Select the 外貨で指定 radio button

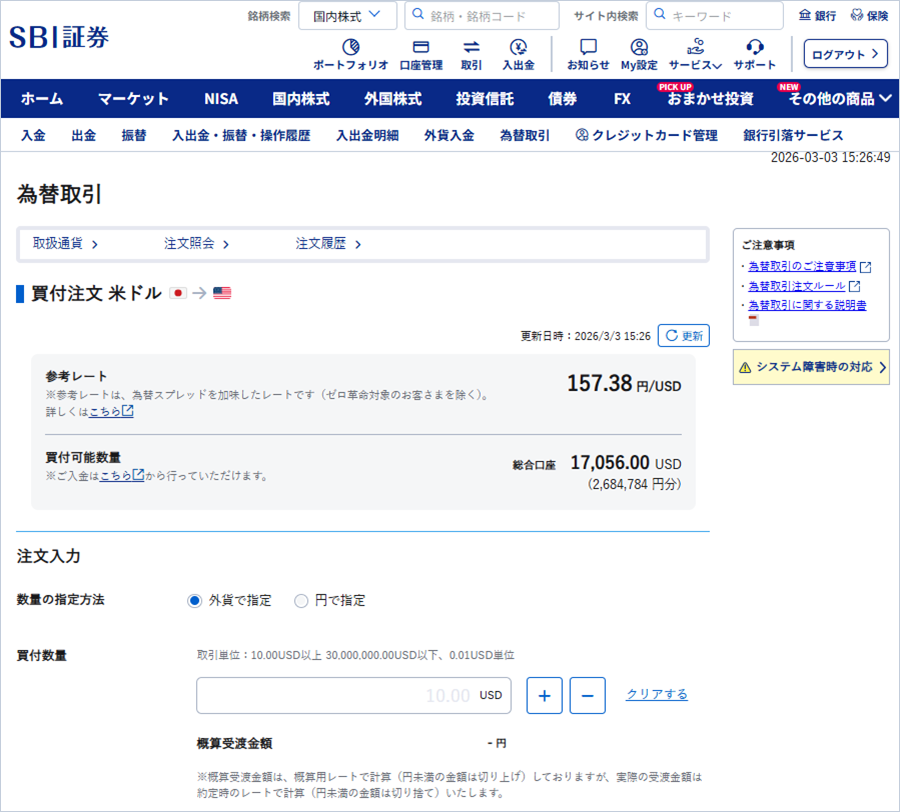point(195,601)
